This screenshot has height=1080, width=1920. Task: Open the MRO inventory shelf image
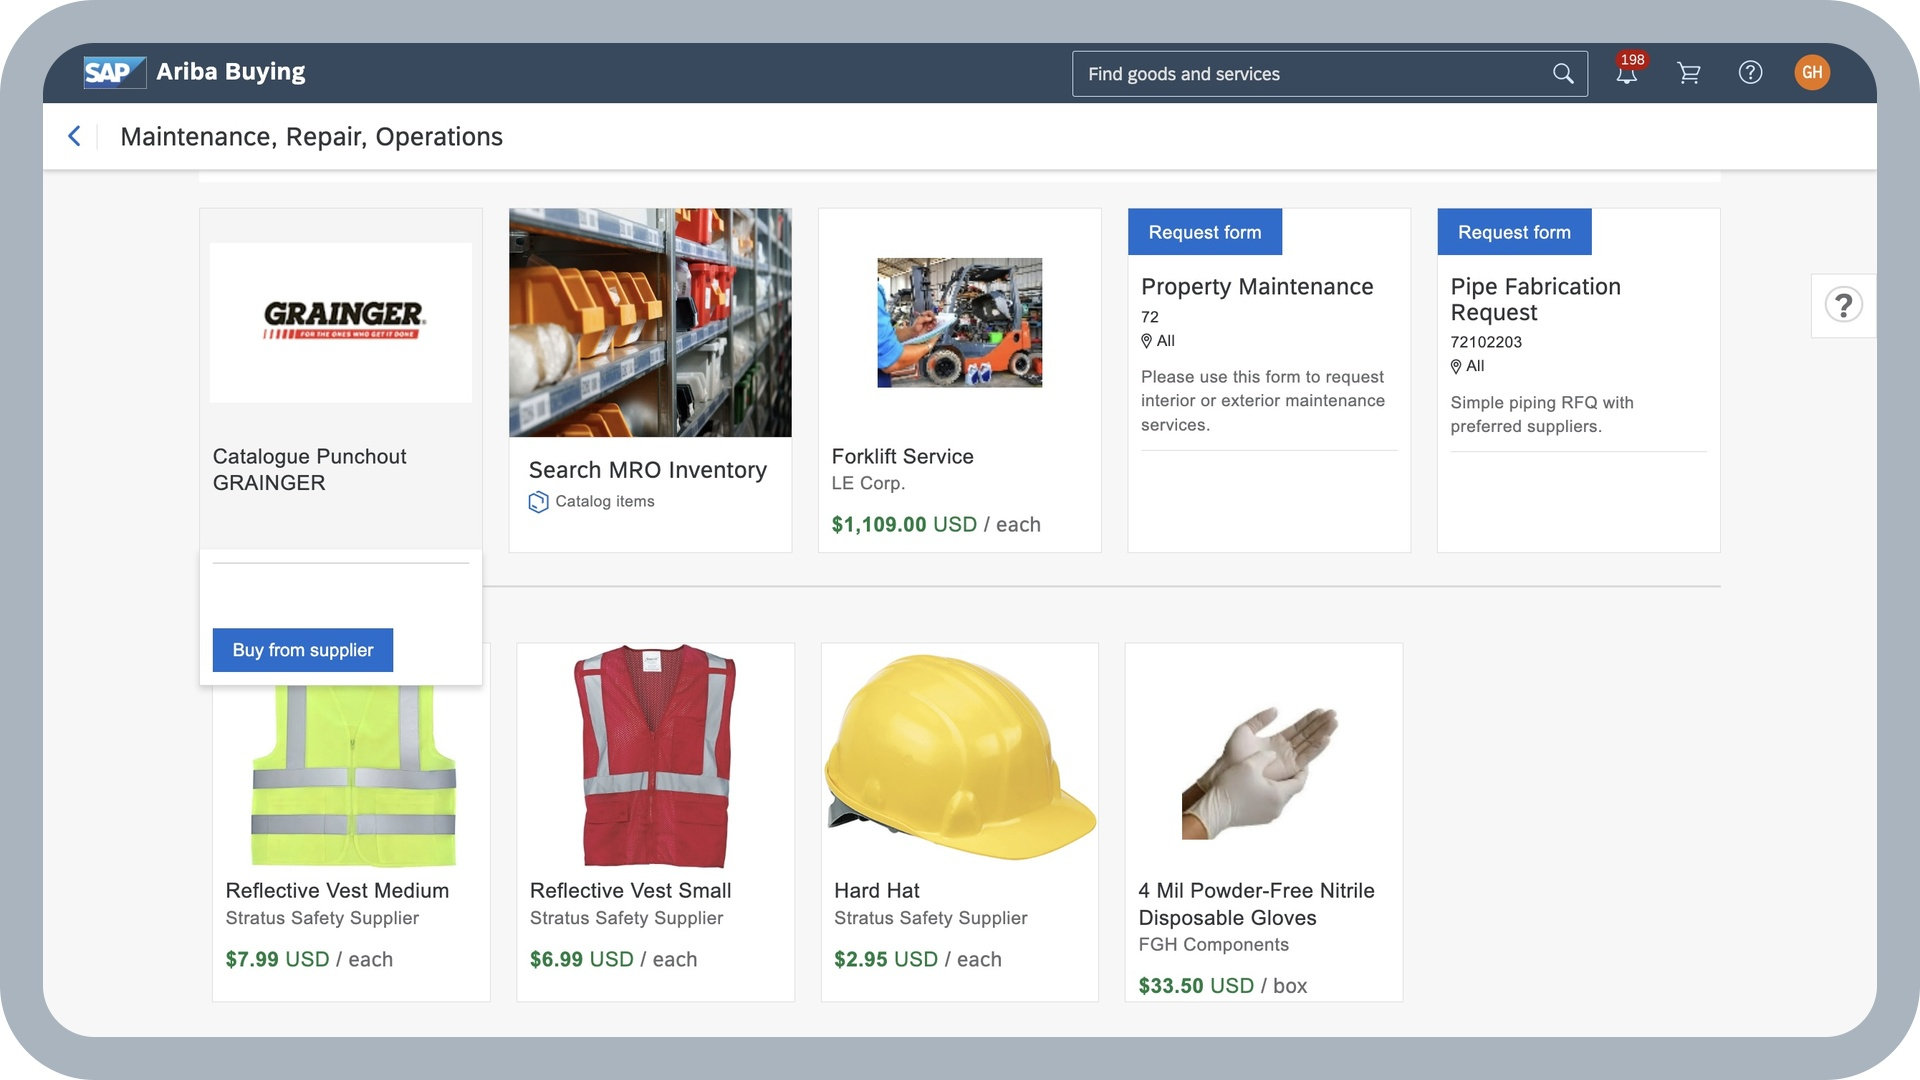[650, 322]
